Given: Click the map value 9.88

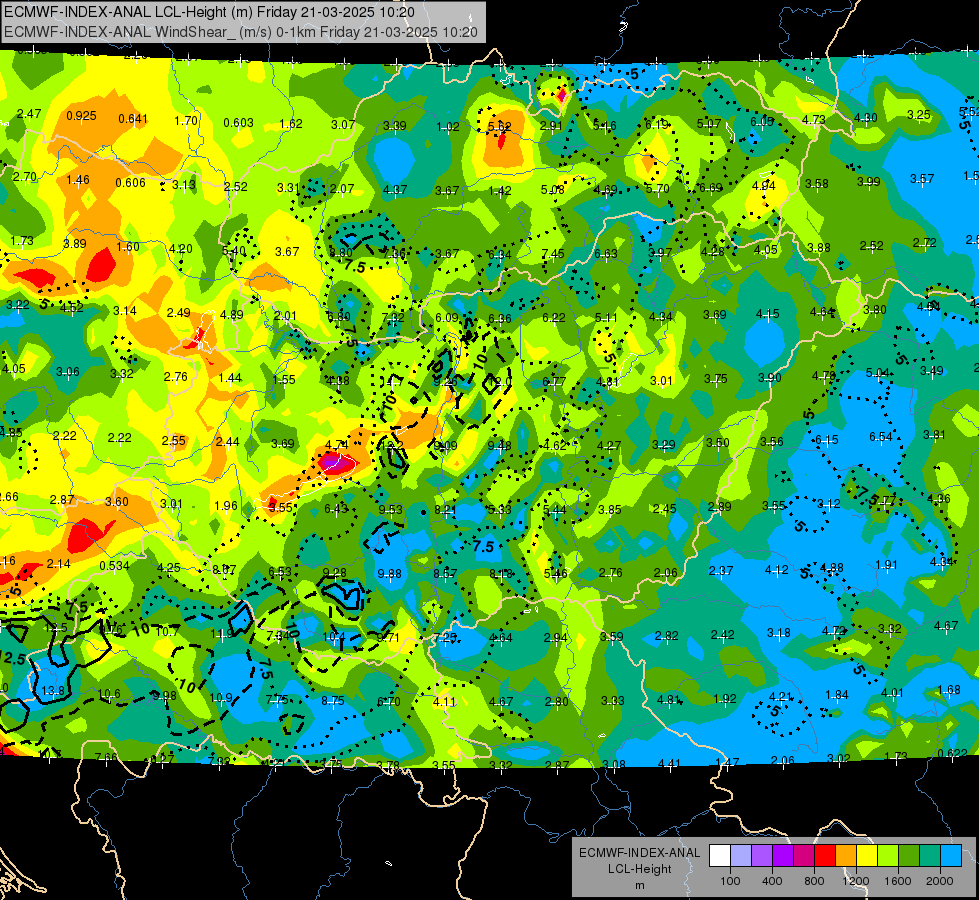Looking at the screenshot, I should 390,573.
